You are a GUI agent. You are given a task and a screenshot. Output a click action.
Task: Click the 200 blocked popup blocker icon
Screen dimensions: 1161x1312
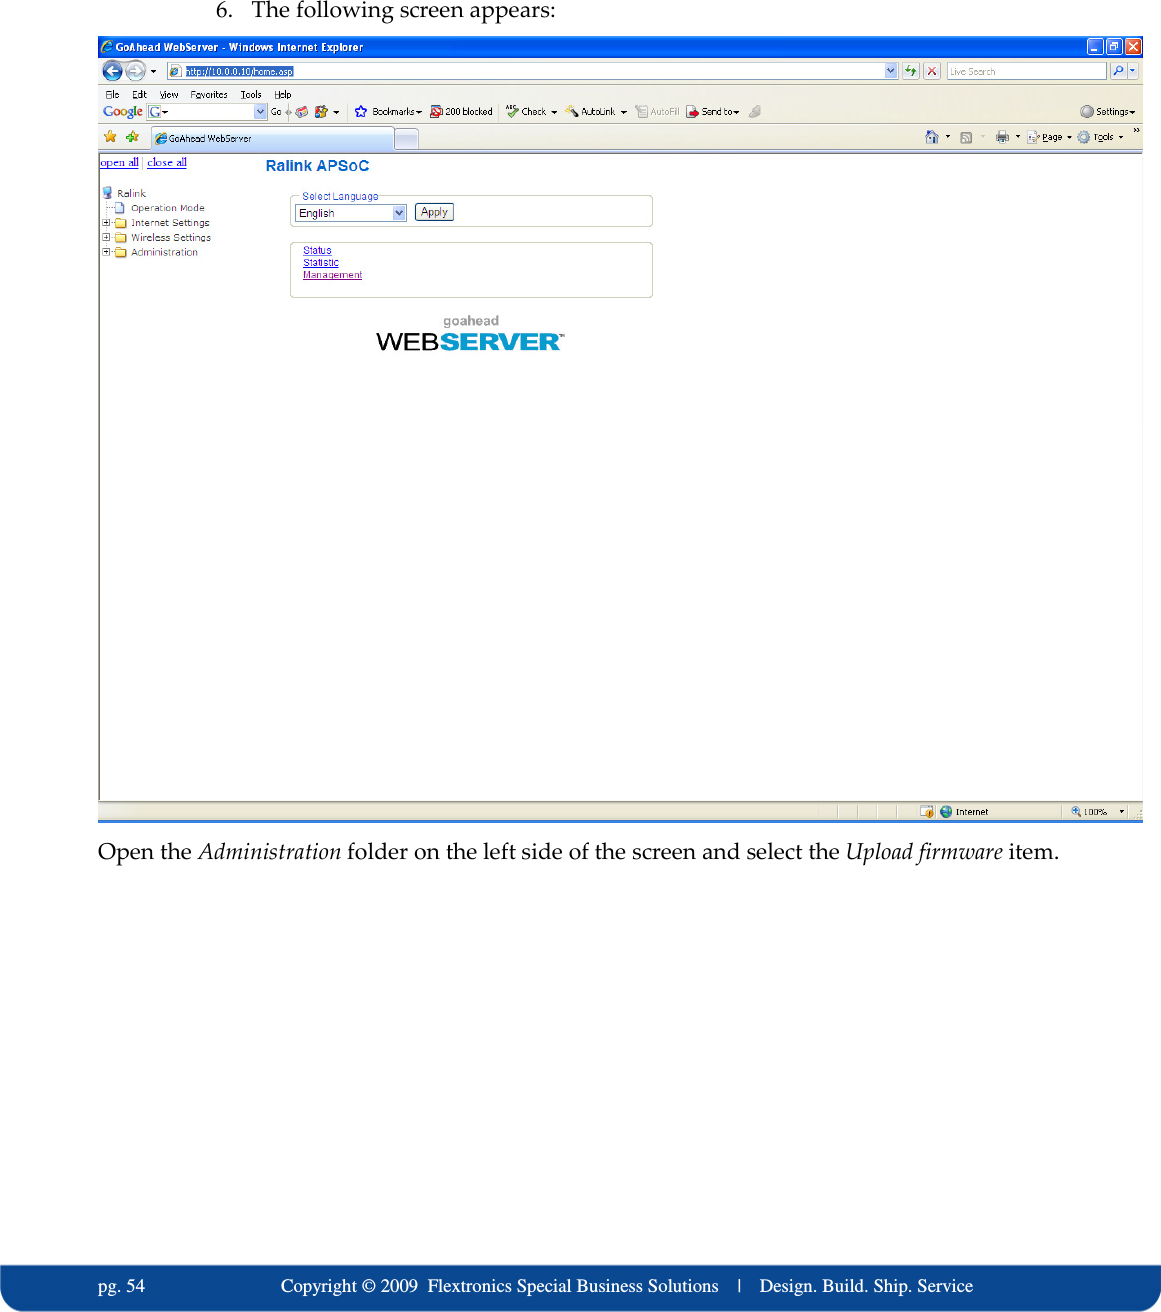pyautogui.click(x=437, y=111)
